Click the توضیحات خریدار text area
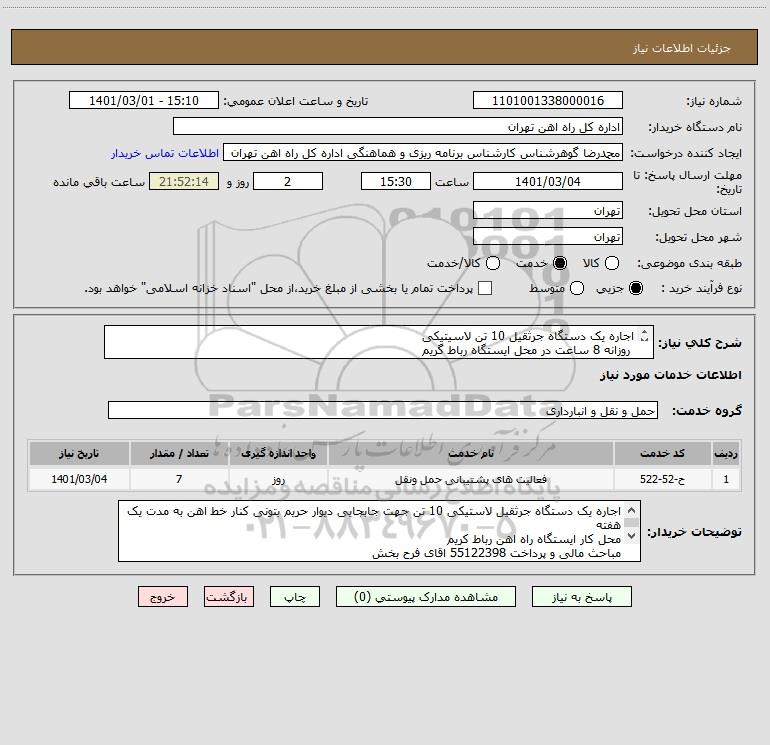Screen dimensions: 770x745 tap(380, 531)
